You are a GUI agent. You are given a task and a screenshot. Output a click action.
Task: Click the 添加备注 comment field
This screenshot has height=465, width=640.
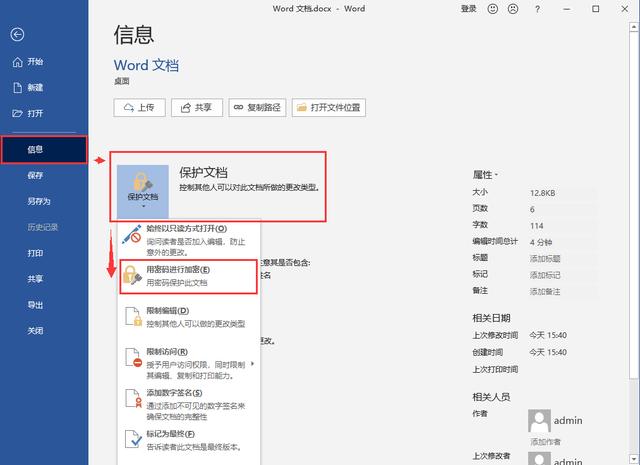[562, 291]
